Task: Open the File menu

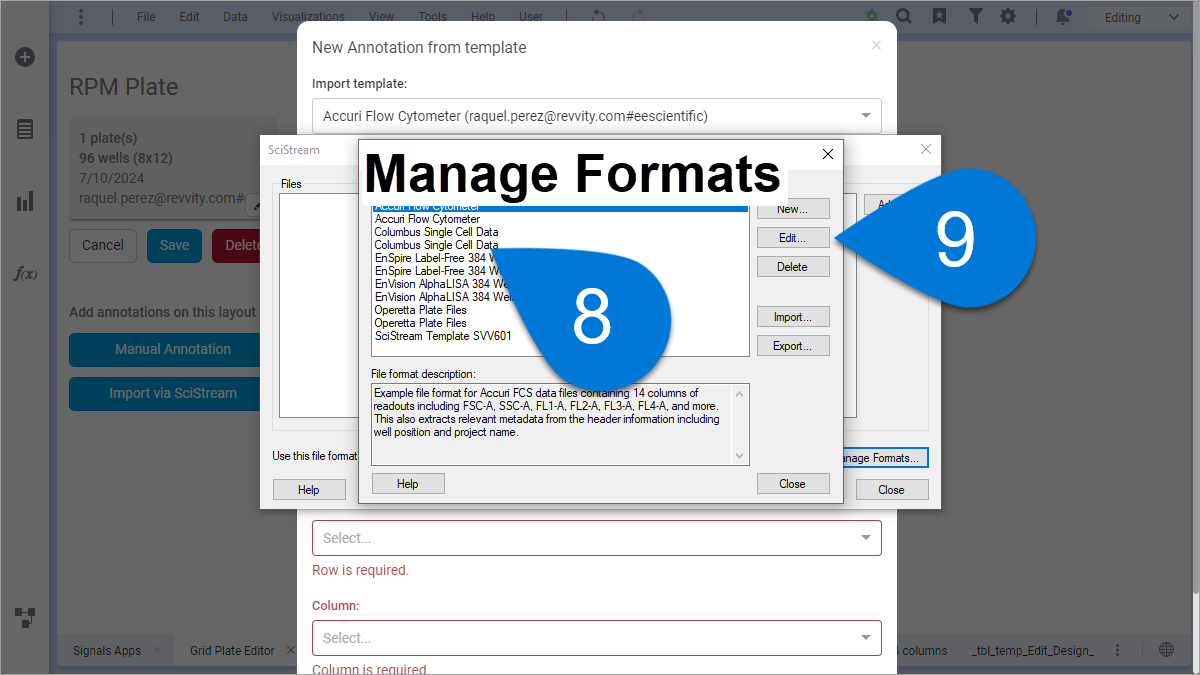Action: pos(146,17)
